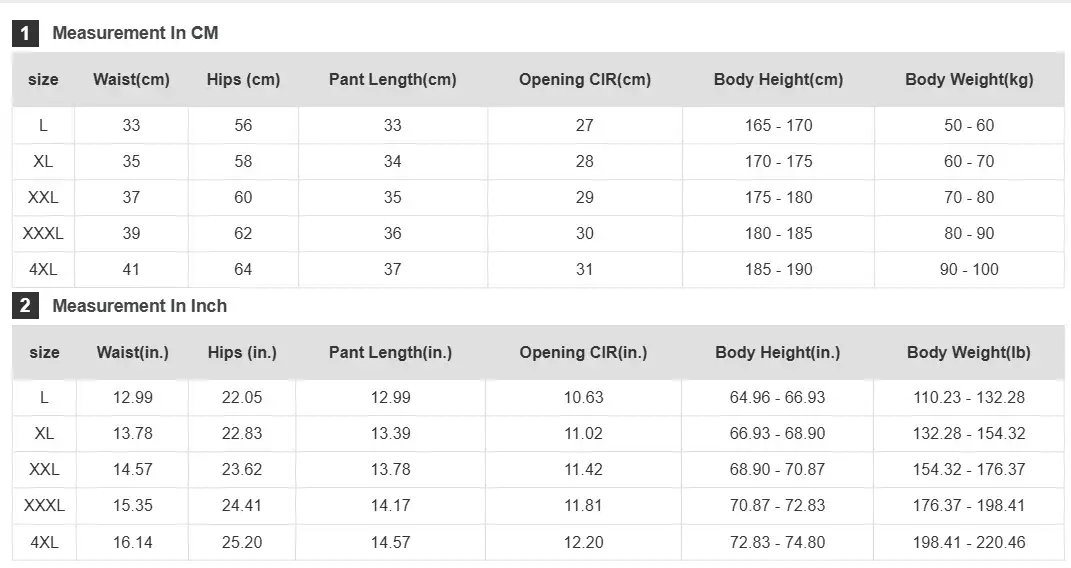Image resolution: width=1071 pixels, height=568 pixels.
Task: Click the Body Weight(lb) column header
Action: tap(969, 352)
